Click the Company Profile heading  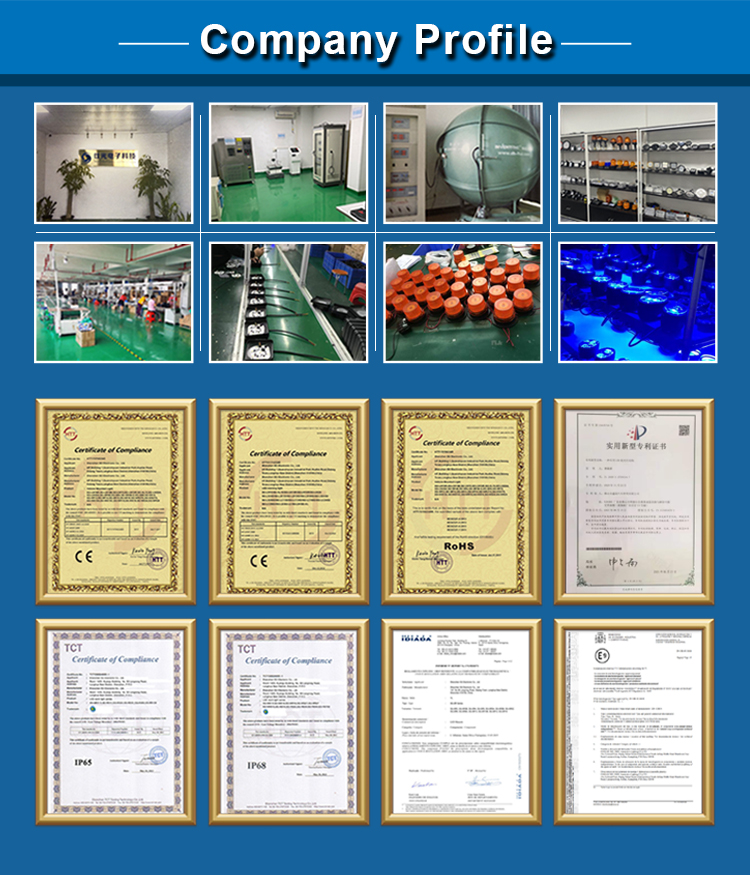375,40
